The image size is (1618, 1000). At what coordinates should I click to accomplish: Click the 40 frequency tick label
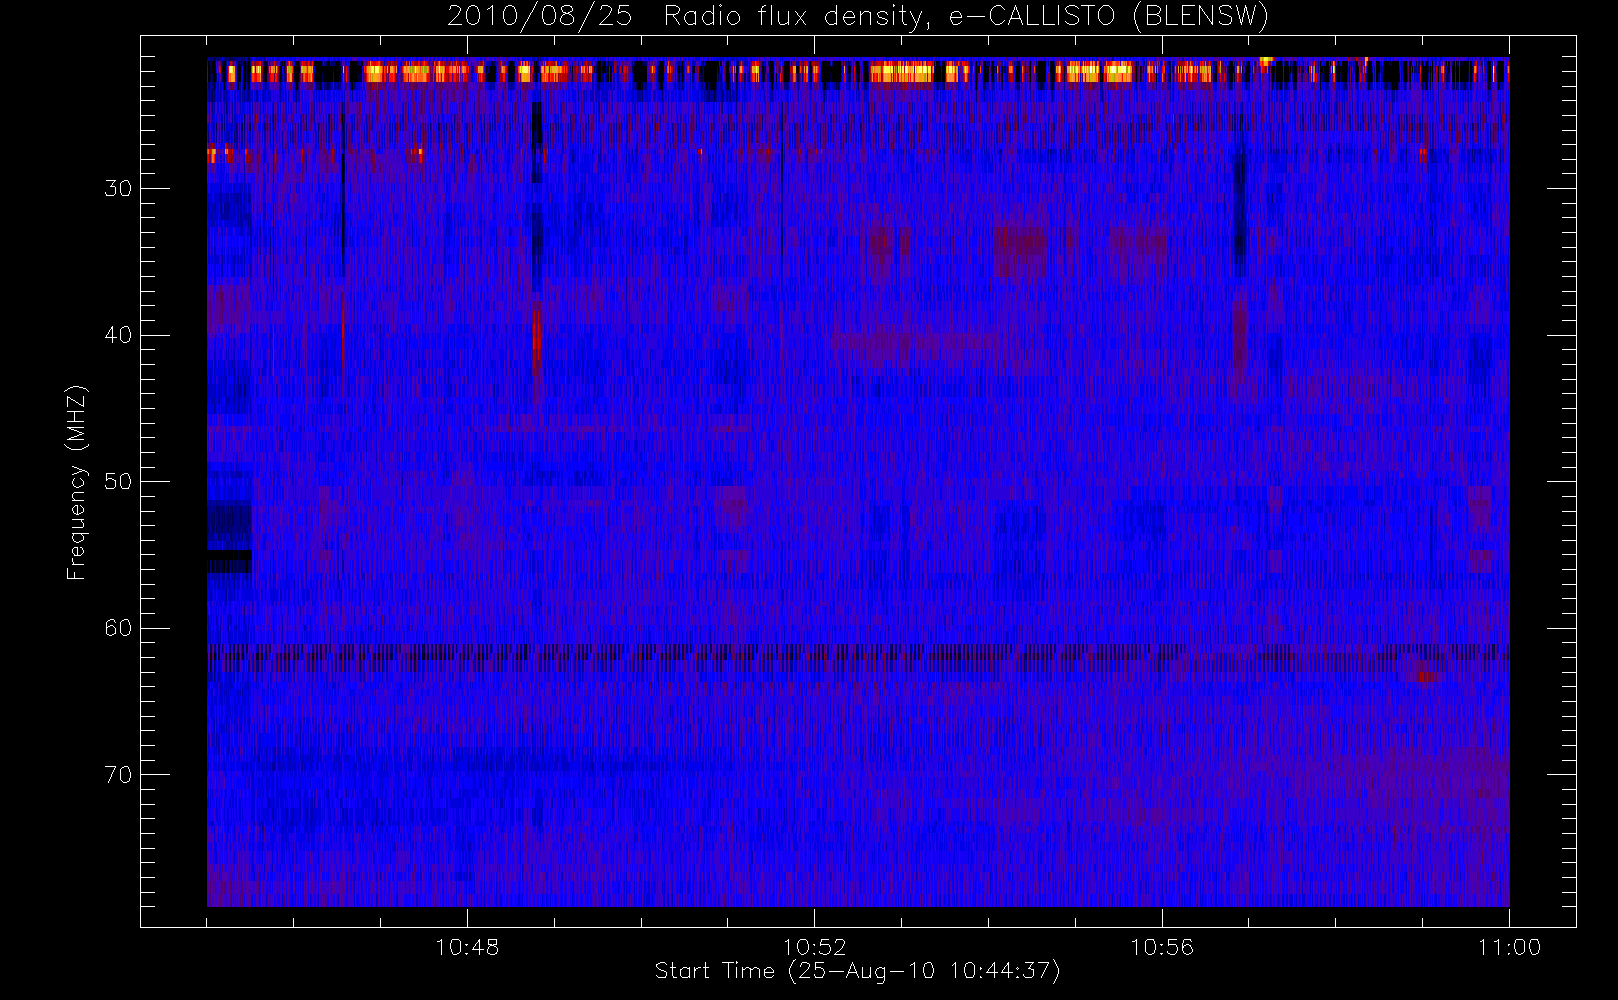[x=118, y=335]
